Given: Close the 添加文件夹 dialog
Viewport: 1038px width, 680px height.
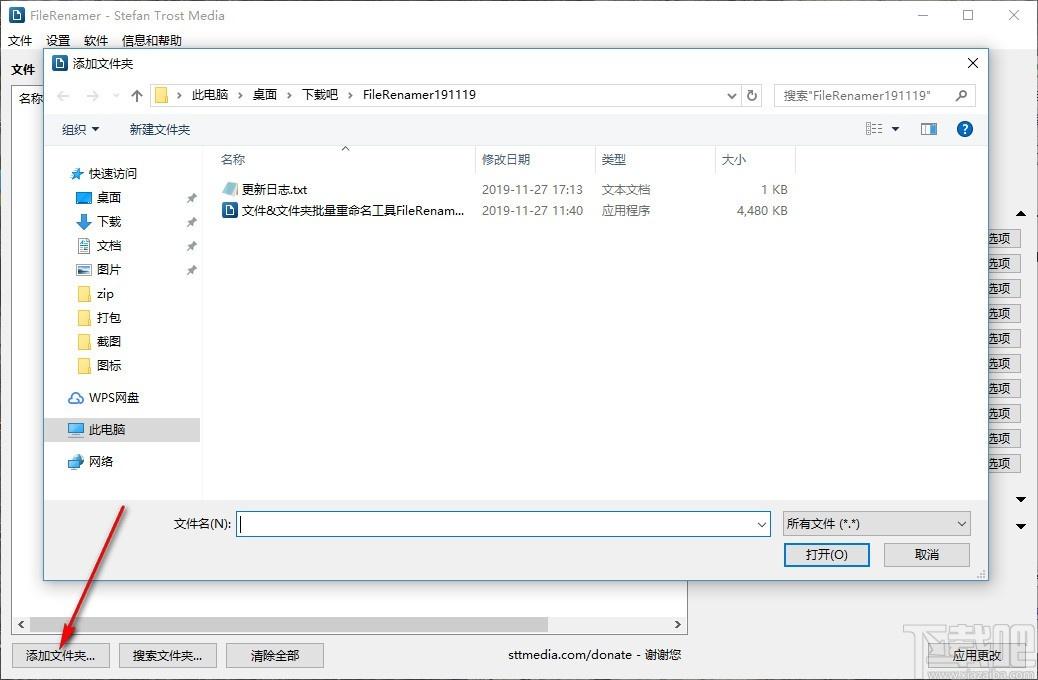Looking at the screenshot, I should pyautogui.click(x=972, y=63).
